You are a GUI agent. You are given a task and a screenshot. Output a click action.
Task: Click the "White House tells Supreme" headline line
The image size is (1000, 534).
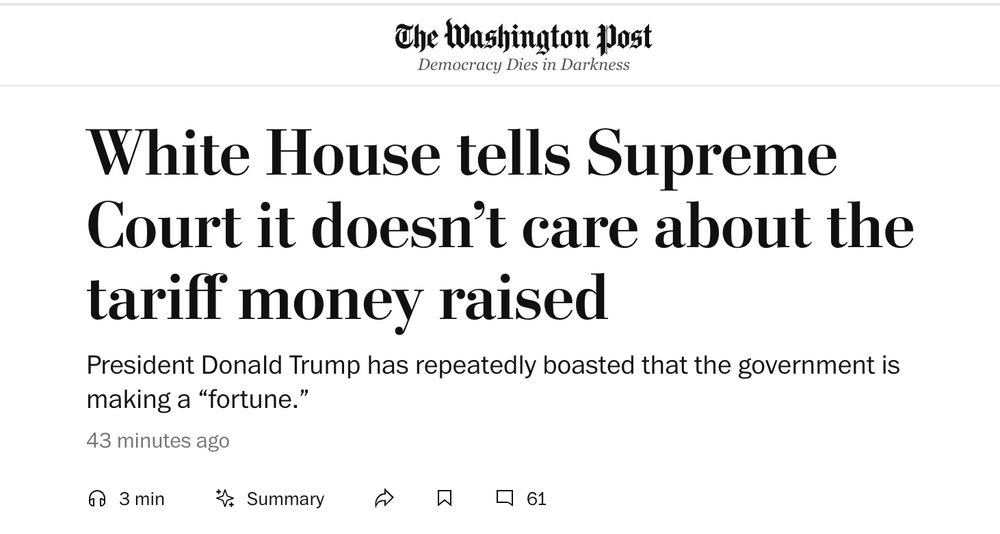pyautogui.click(x=462, y=157)
